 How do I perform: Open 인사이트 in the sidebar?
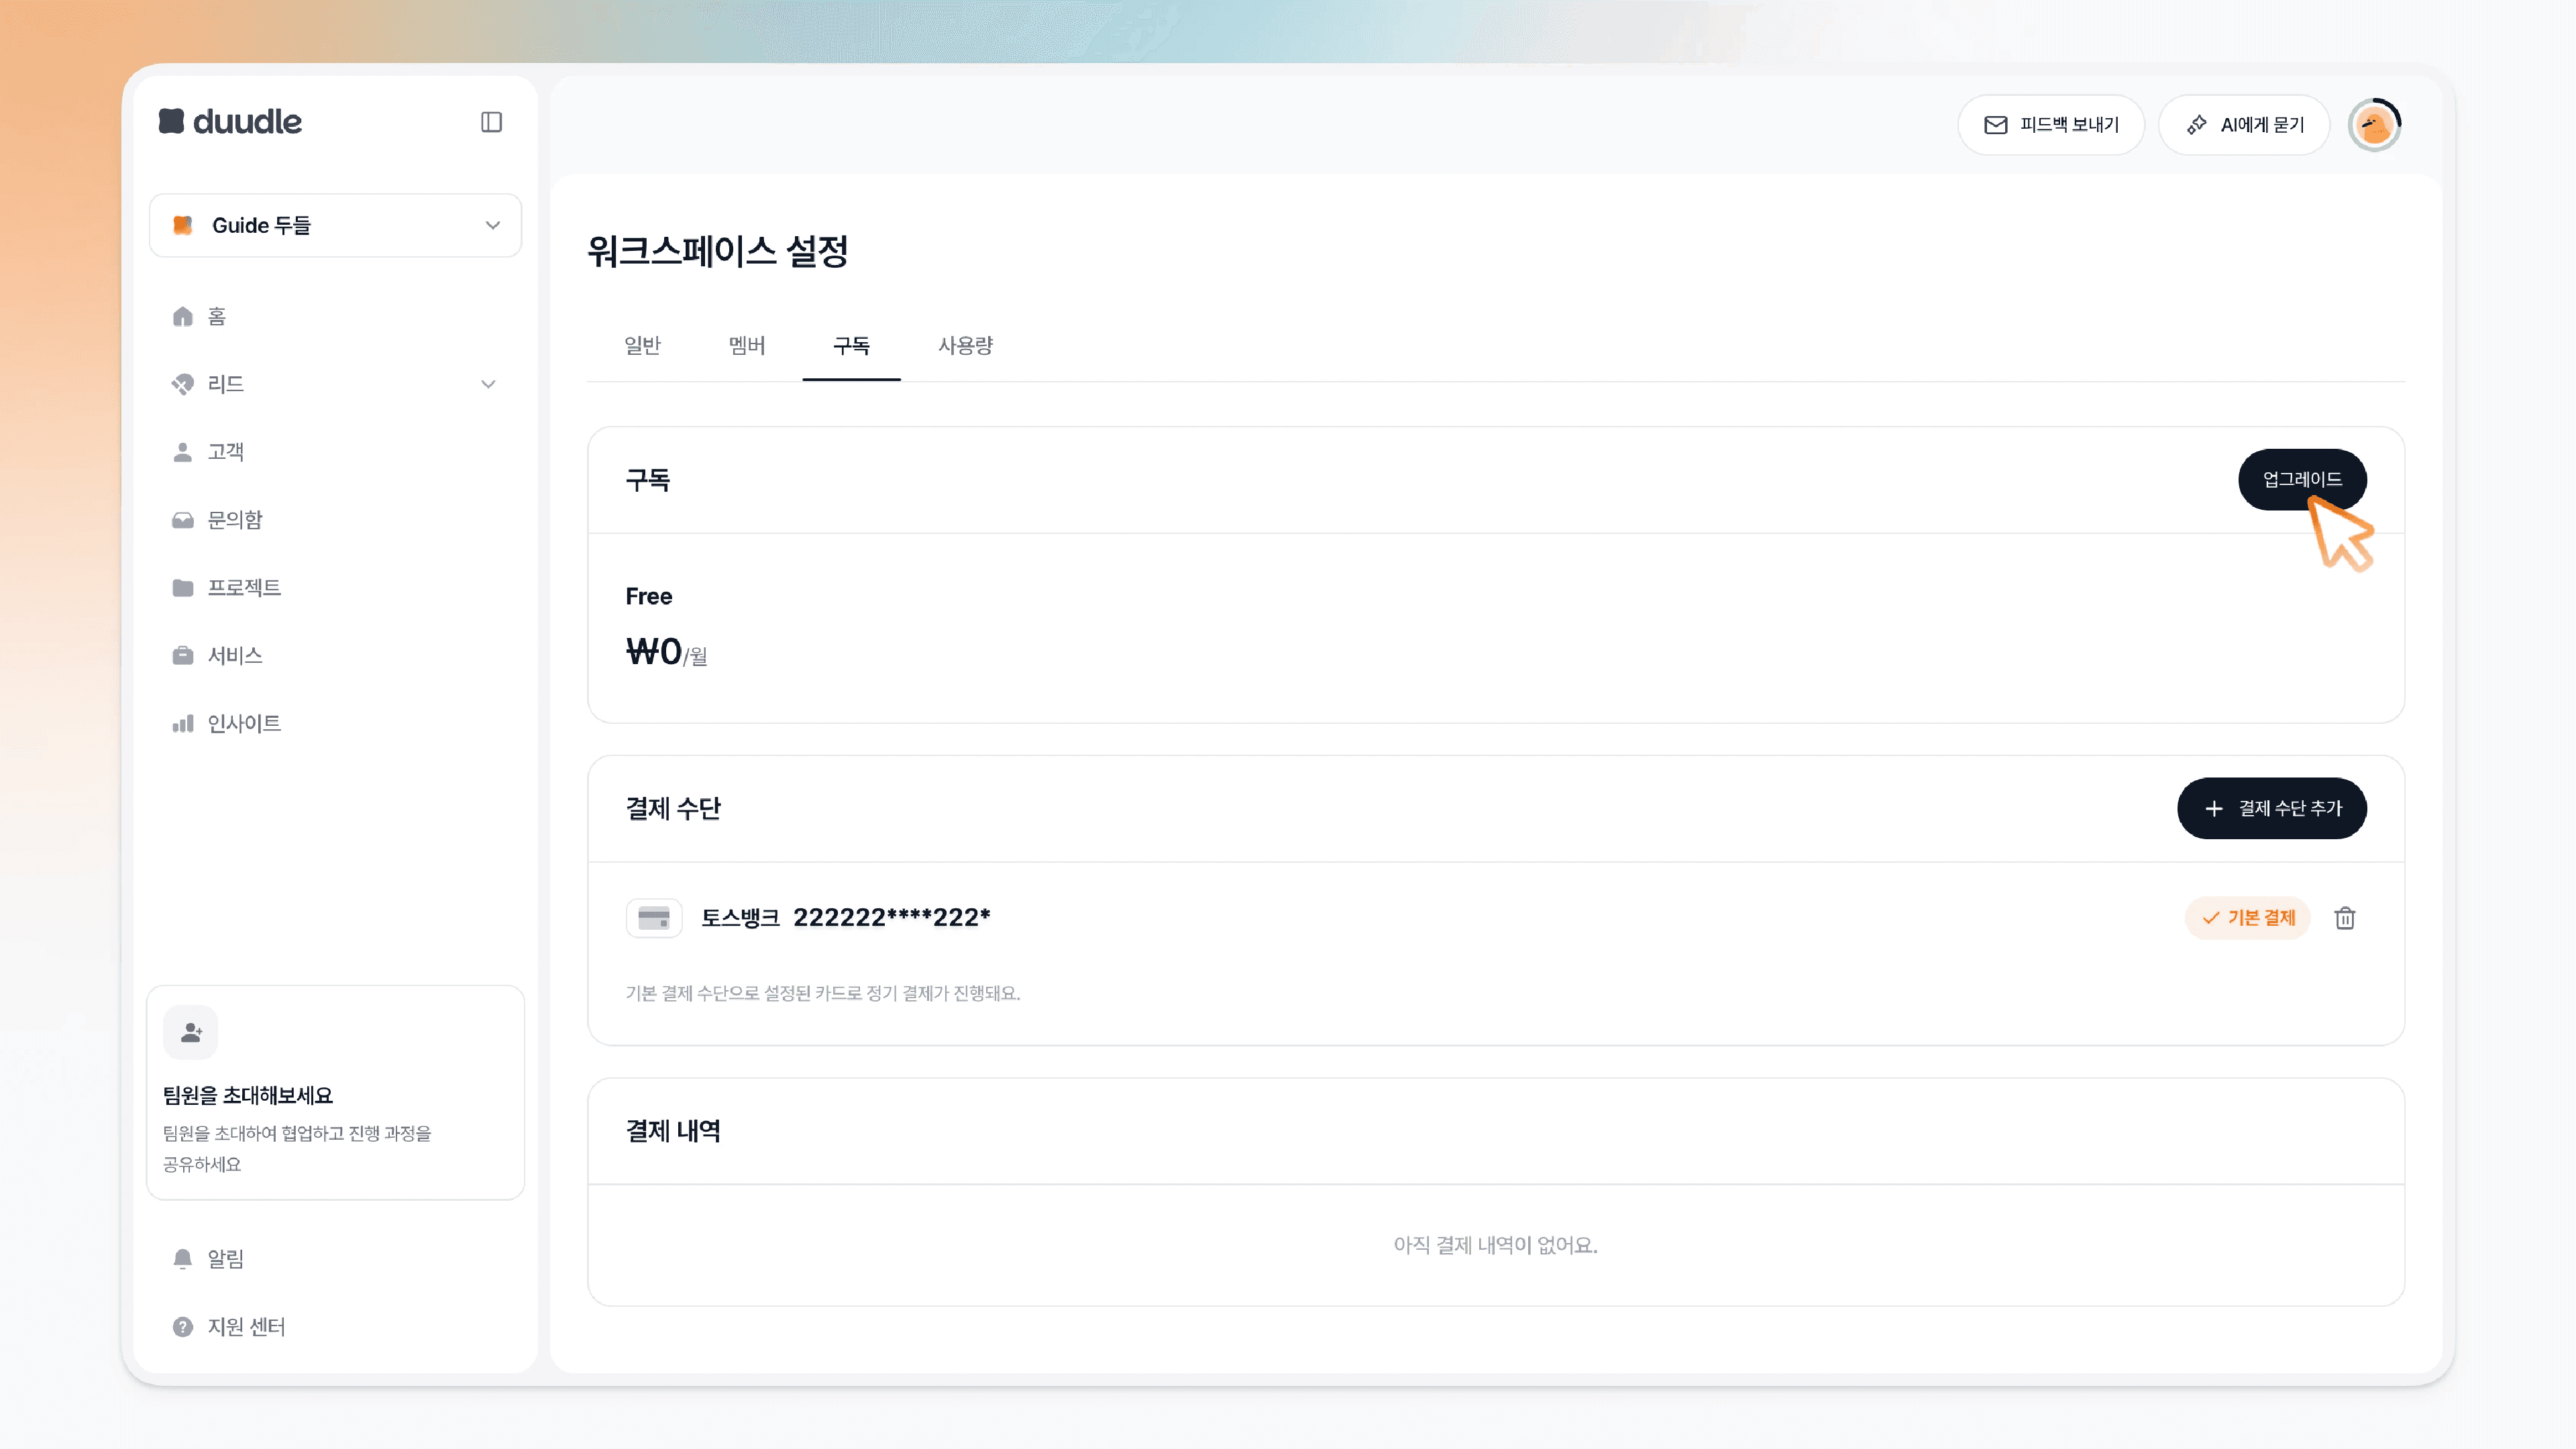(335, 723)
